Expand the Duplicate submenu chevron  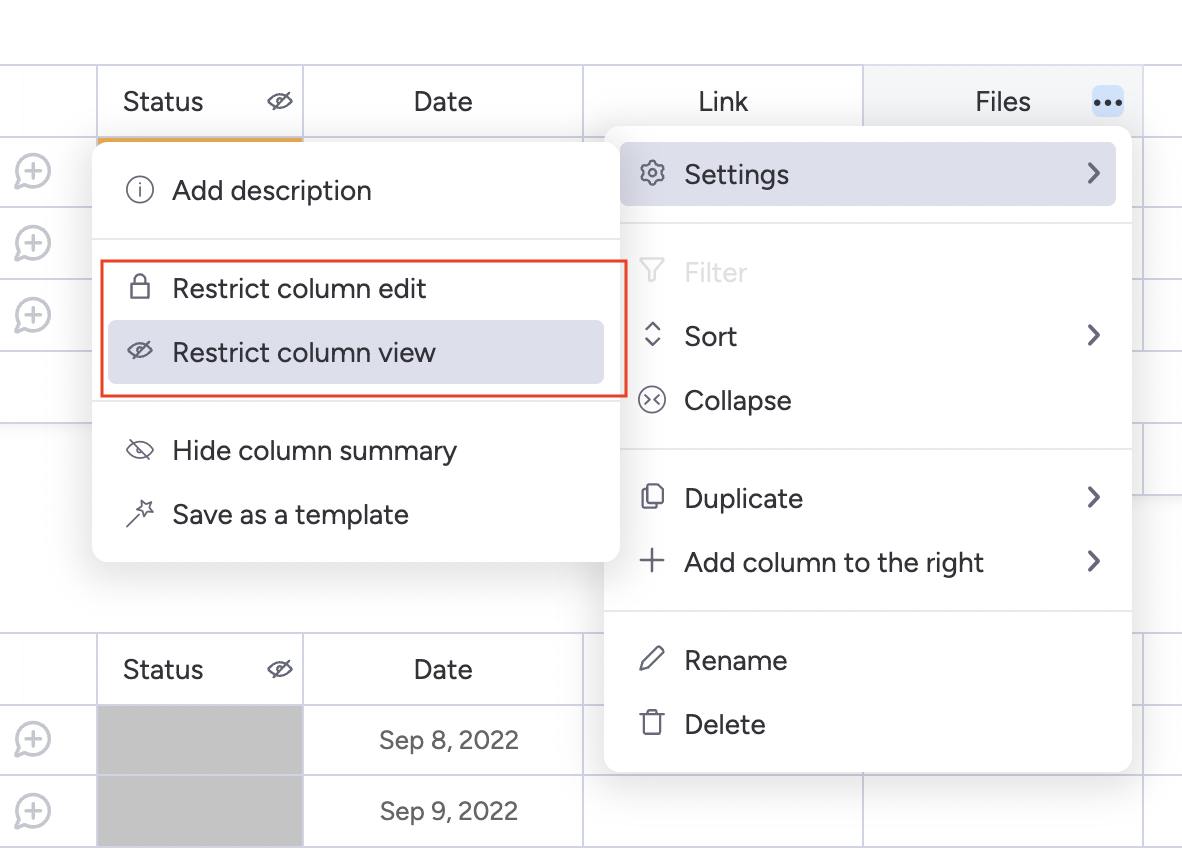click(1093, 498)
